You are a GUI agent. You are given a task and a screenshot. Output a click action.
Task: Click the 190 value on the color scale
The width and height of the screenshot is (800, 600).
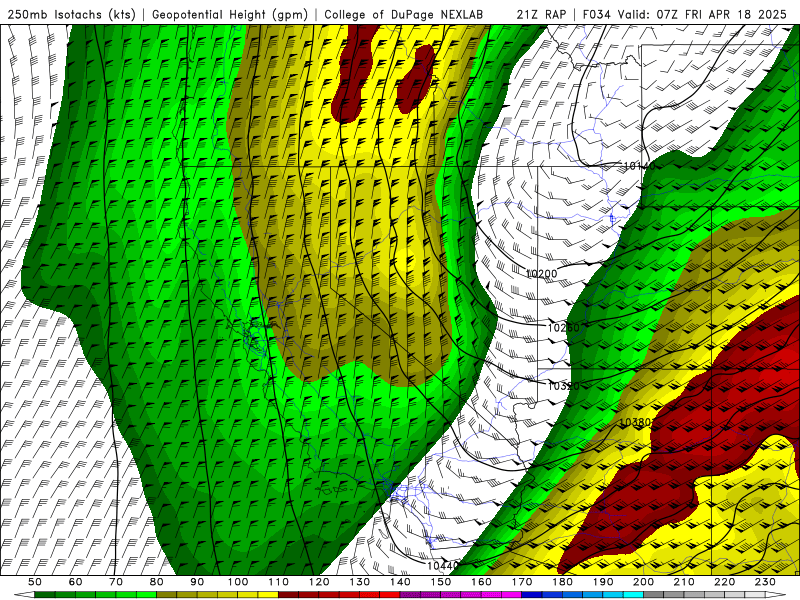click(x=603, y=582)
